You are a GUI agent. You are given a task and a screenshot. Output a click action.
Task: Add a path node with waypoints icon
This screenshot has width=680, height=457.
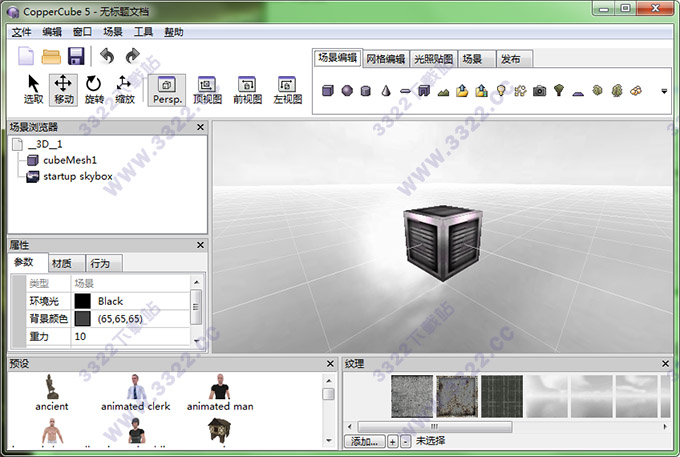pyautogui.click(x=520, y=91)
